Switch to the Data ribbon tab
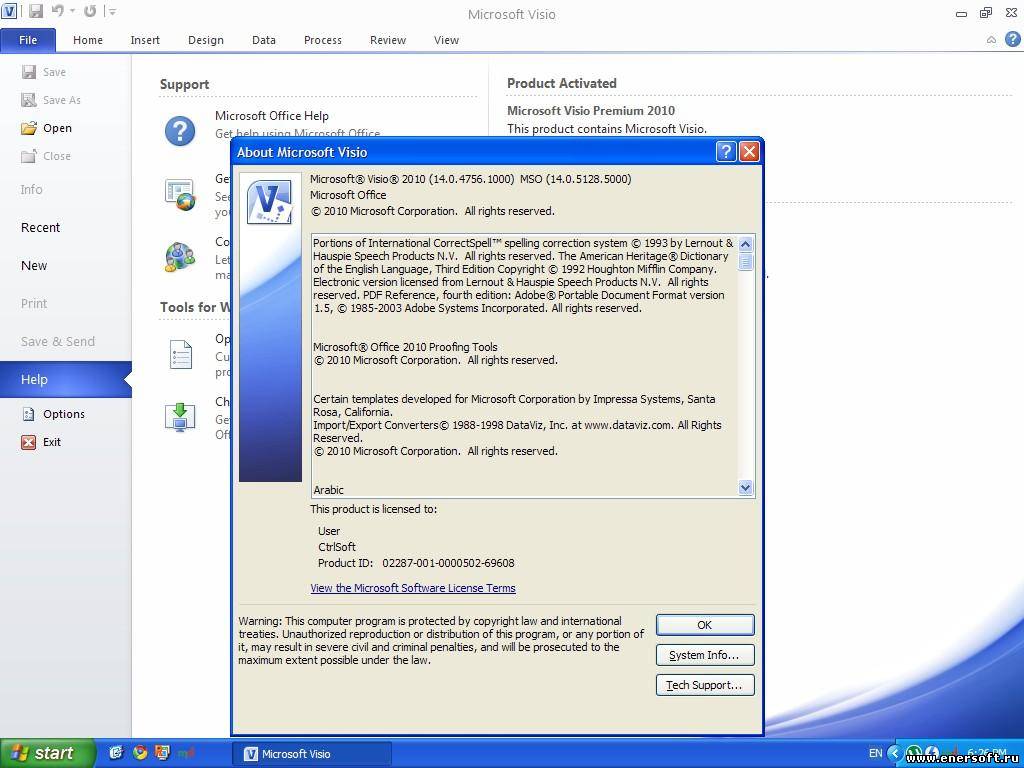The height and width of the screenshot is (768, 1024). 264,40
